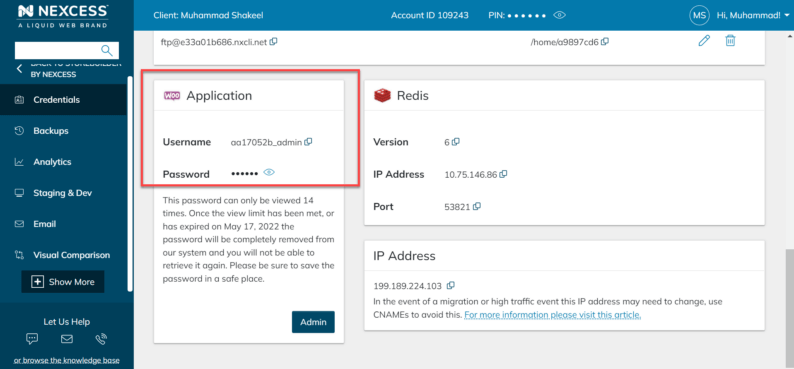Click the 199.189.224.103 address text

(x=408, y=285)
